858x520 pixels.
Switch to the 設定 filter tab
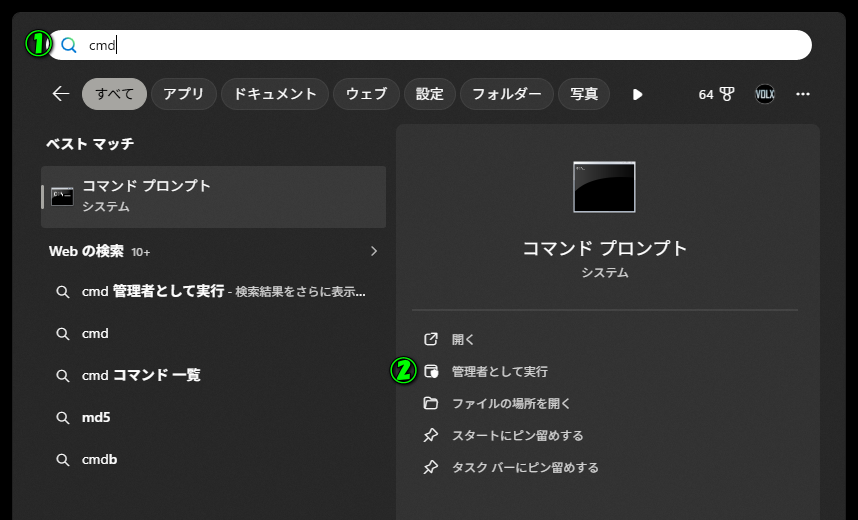point(430,94)
